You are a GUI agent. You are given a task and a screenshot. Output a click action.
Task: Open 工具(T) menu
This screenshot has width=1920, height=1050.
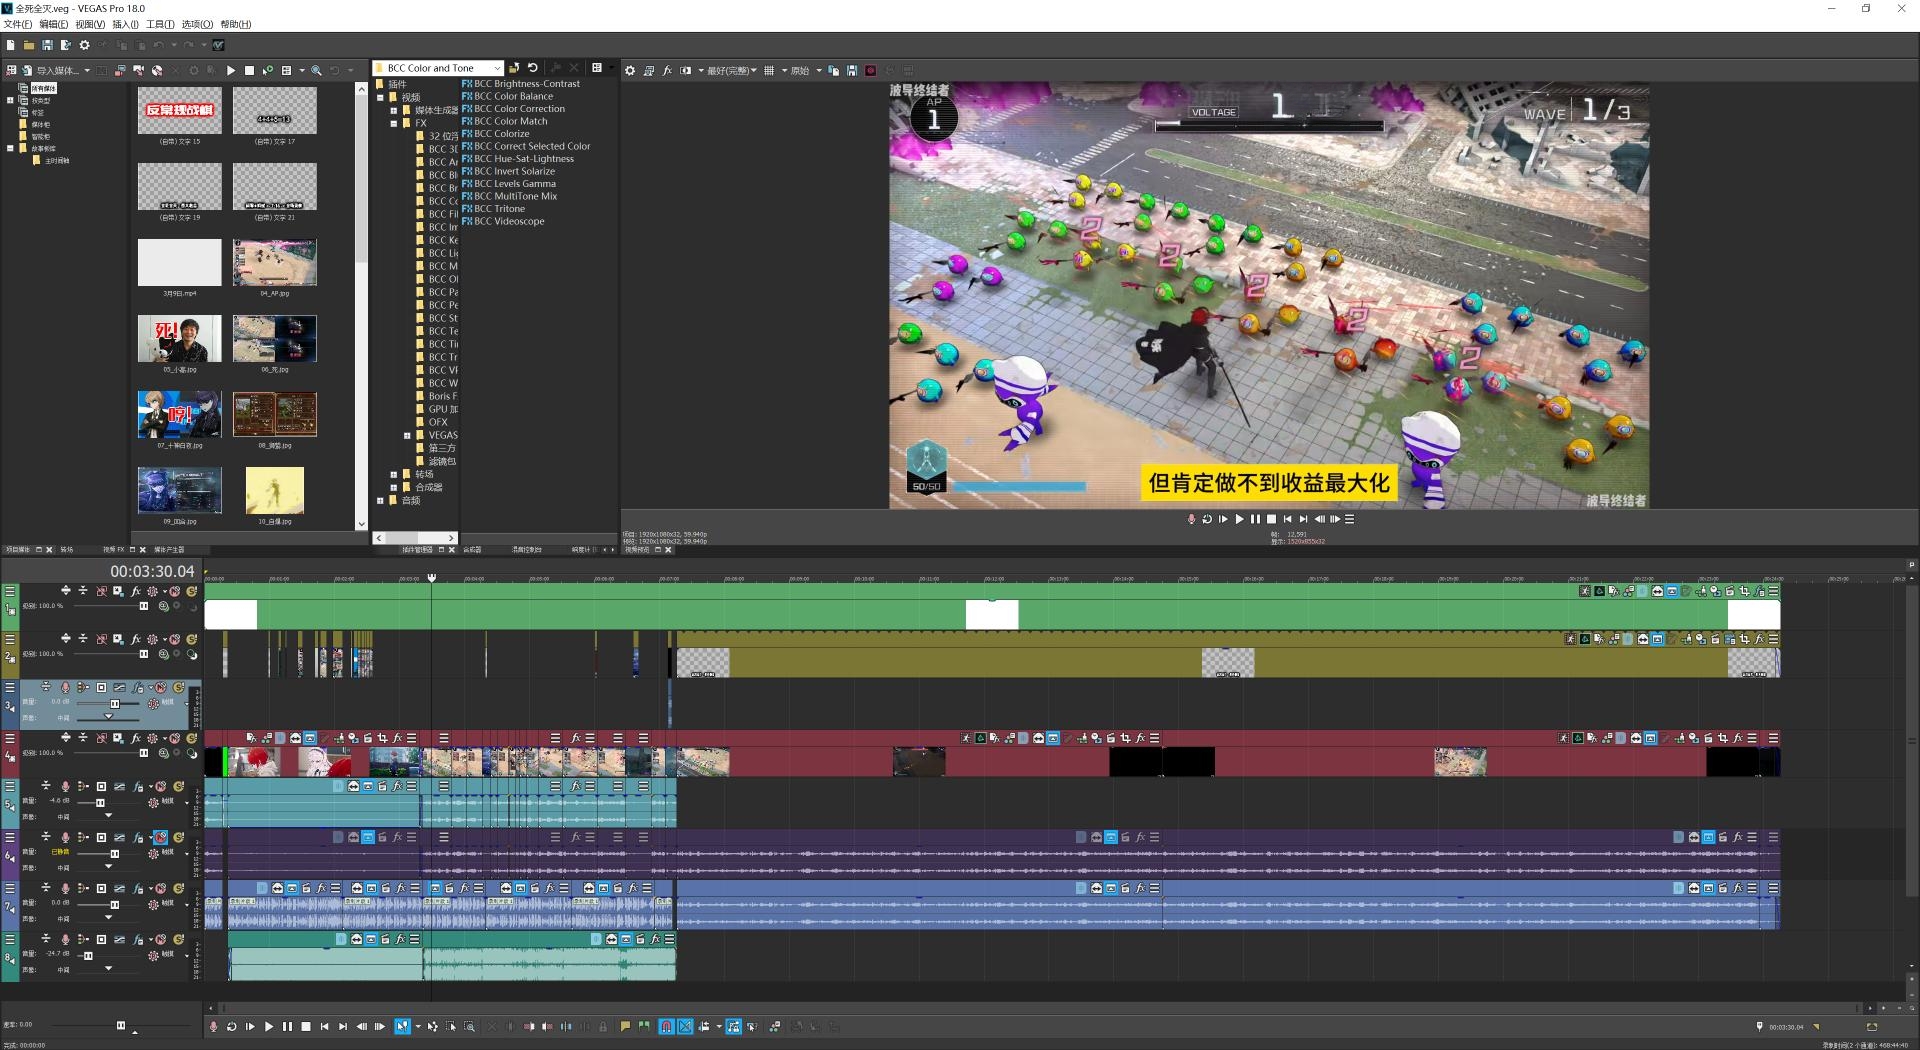160,24
